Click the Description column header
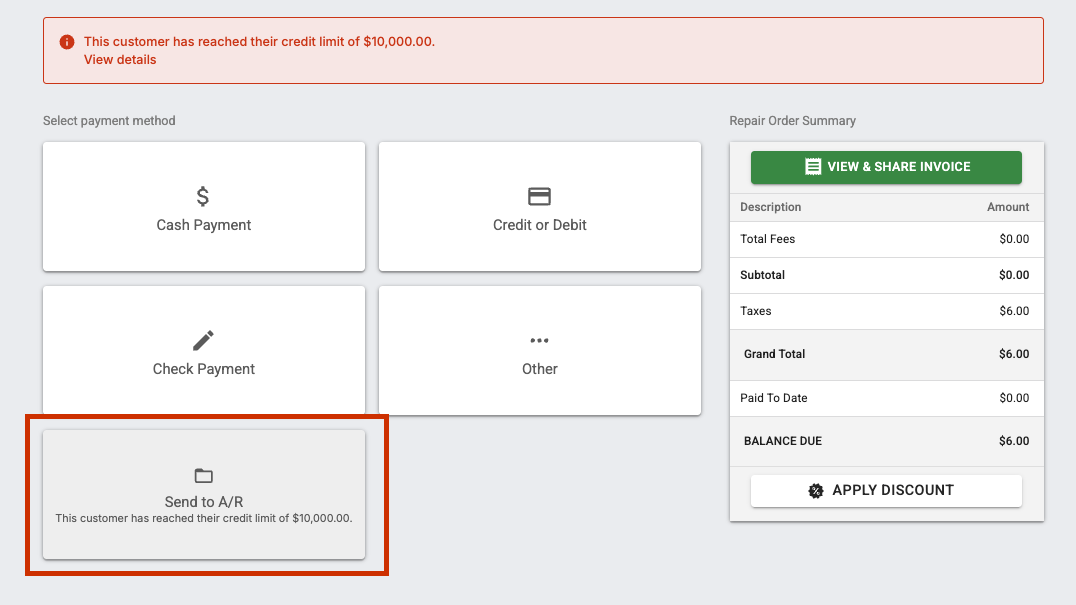 point(771,207)
